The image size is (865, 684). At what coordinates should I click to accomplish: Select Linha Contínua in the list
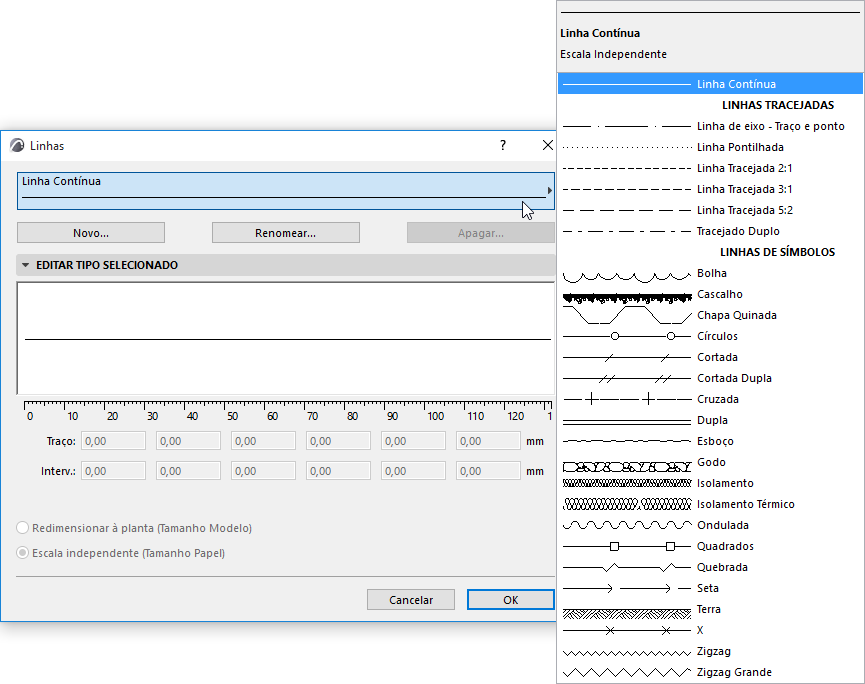pyautogui.click(x=710, y=84)
